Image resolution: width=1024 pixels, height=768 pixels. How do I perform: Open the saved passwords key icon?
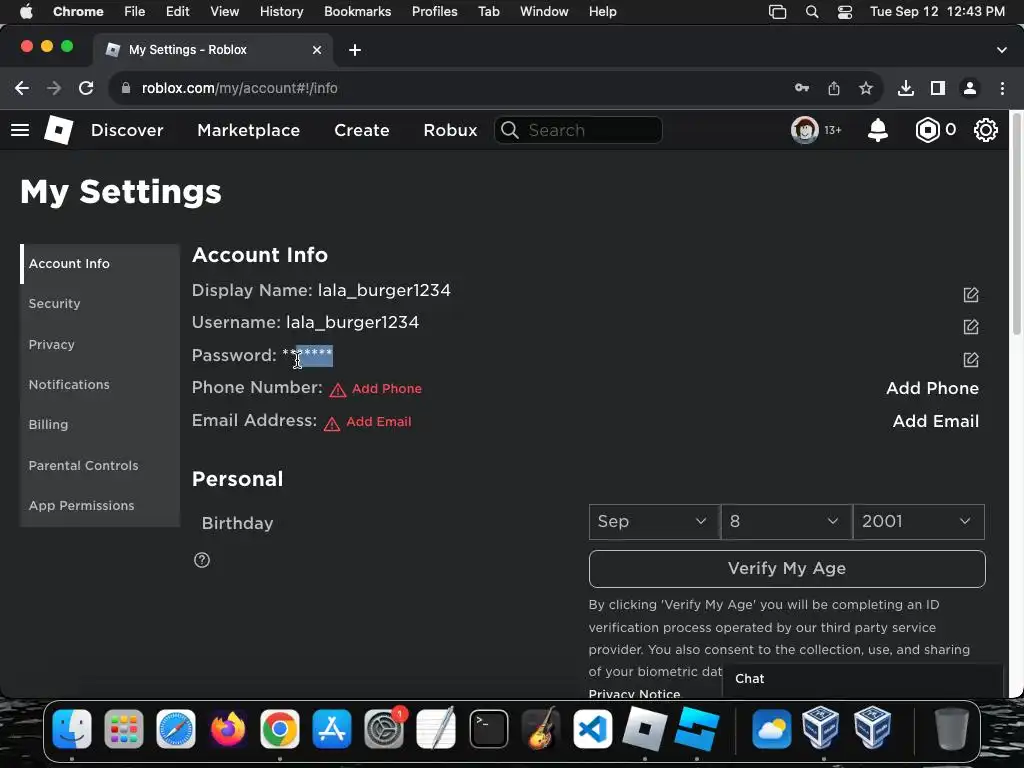(x=802, y=88)
